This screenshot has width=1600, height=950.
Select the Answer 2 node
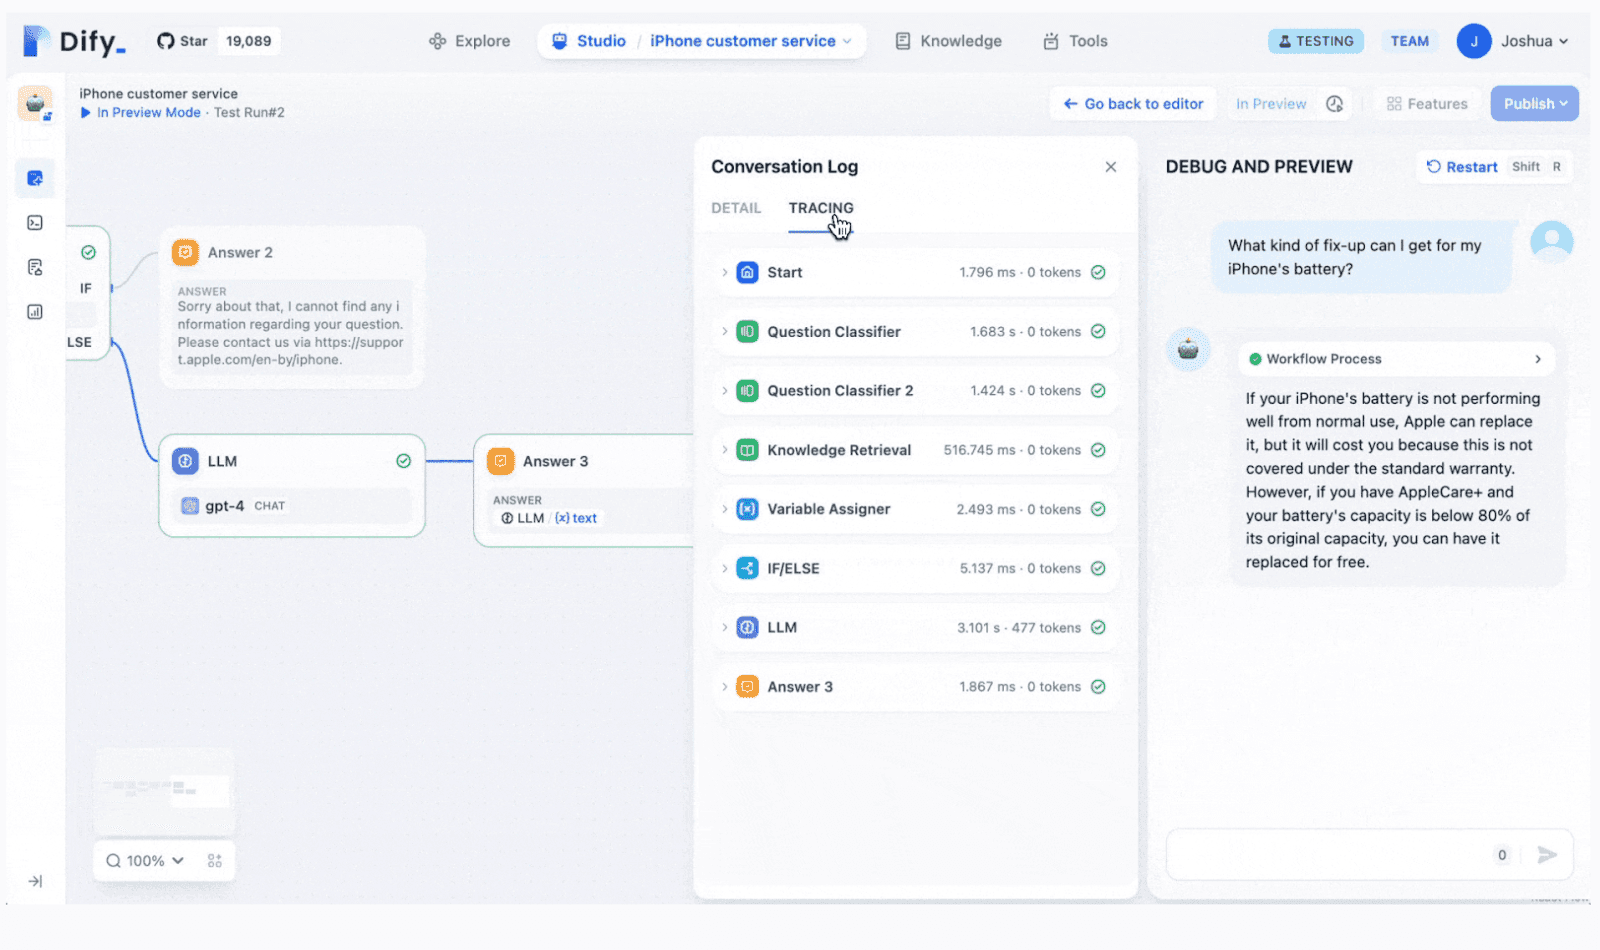(292, 307)
